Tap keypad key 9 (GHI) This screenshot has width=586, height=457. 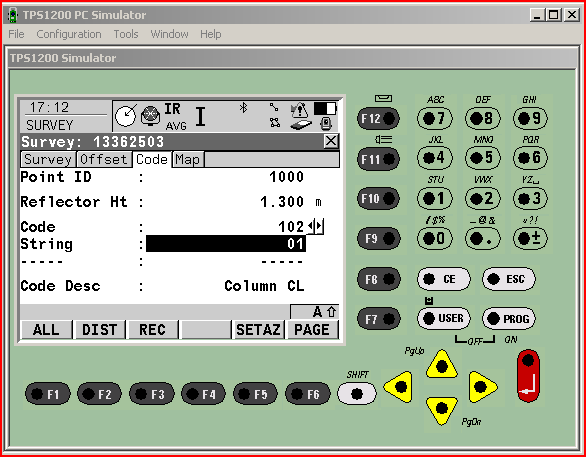[x=530, y=118]
